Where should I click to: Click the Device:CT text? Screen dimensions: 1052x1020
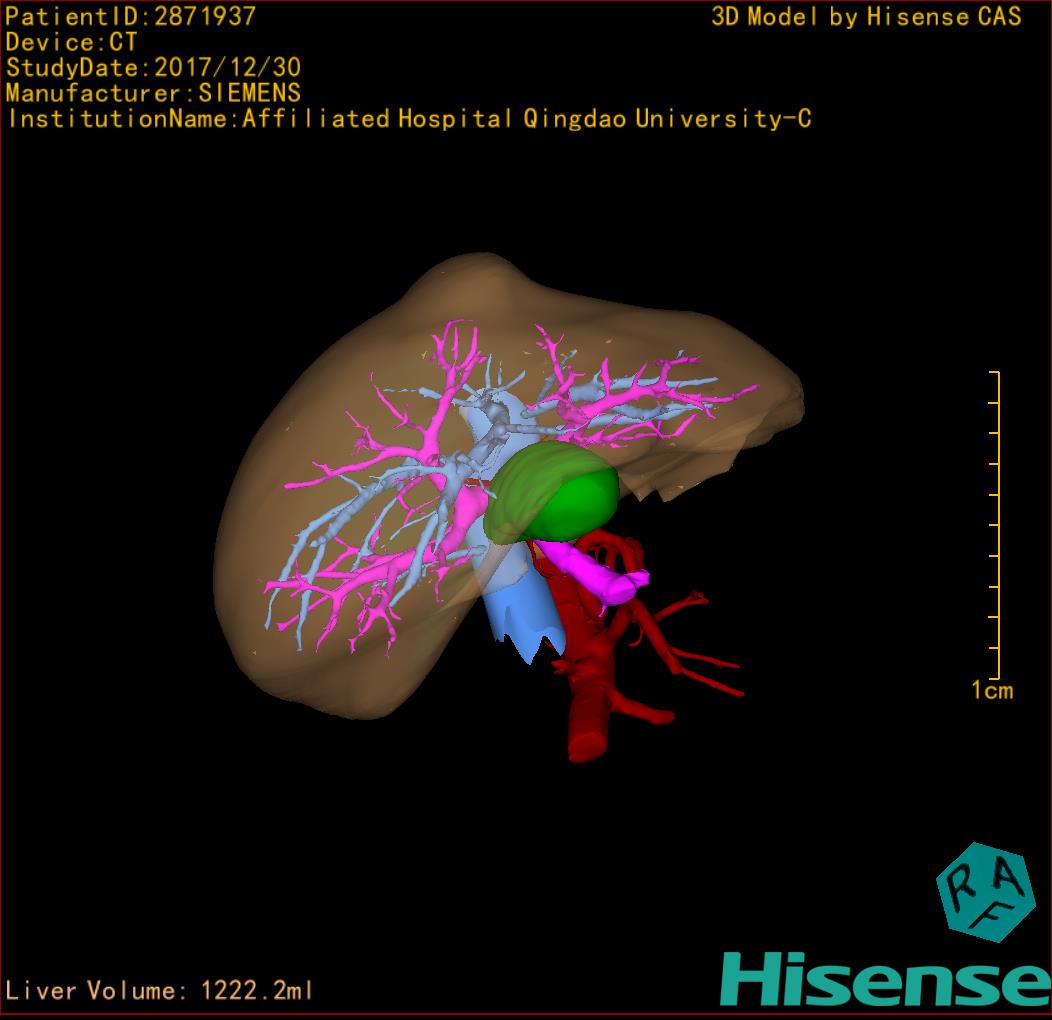click(71, 42)
